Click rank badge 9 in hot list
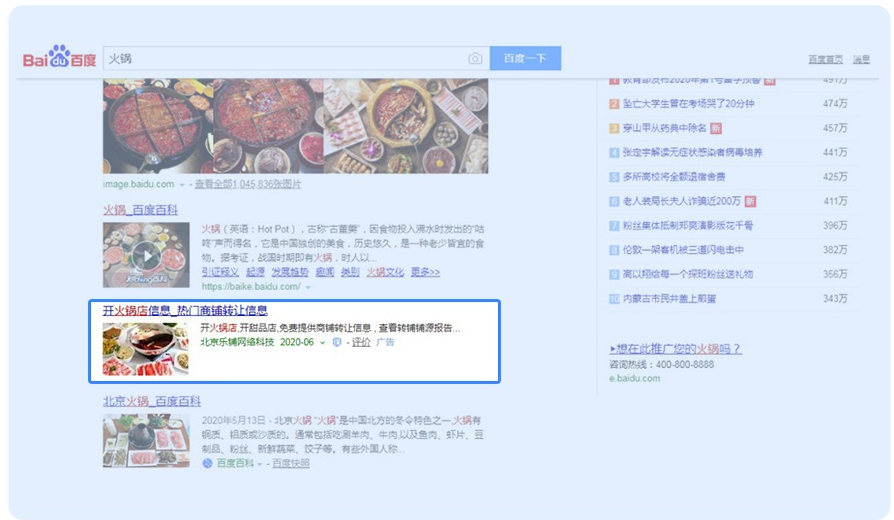The image size is (894, 520). tap(614, 275)
